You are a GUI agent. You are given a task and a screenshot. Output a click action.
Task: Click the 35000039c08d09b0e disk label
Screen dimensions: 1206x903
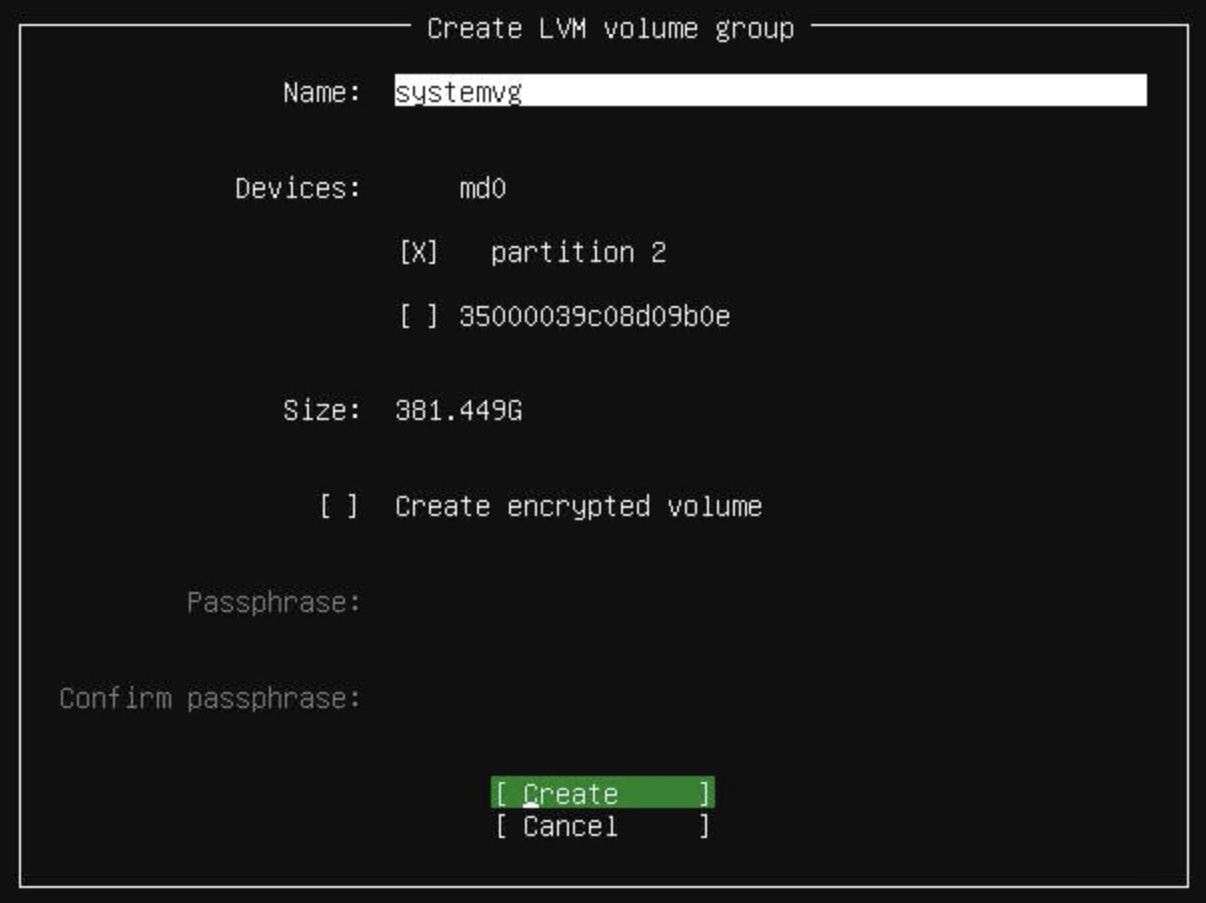coord(594,317)
